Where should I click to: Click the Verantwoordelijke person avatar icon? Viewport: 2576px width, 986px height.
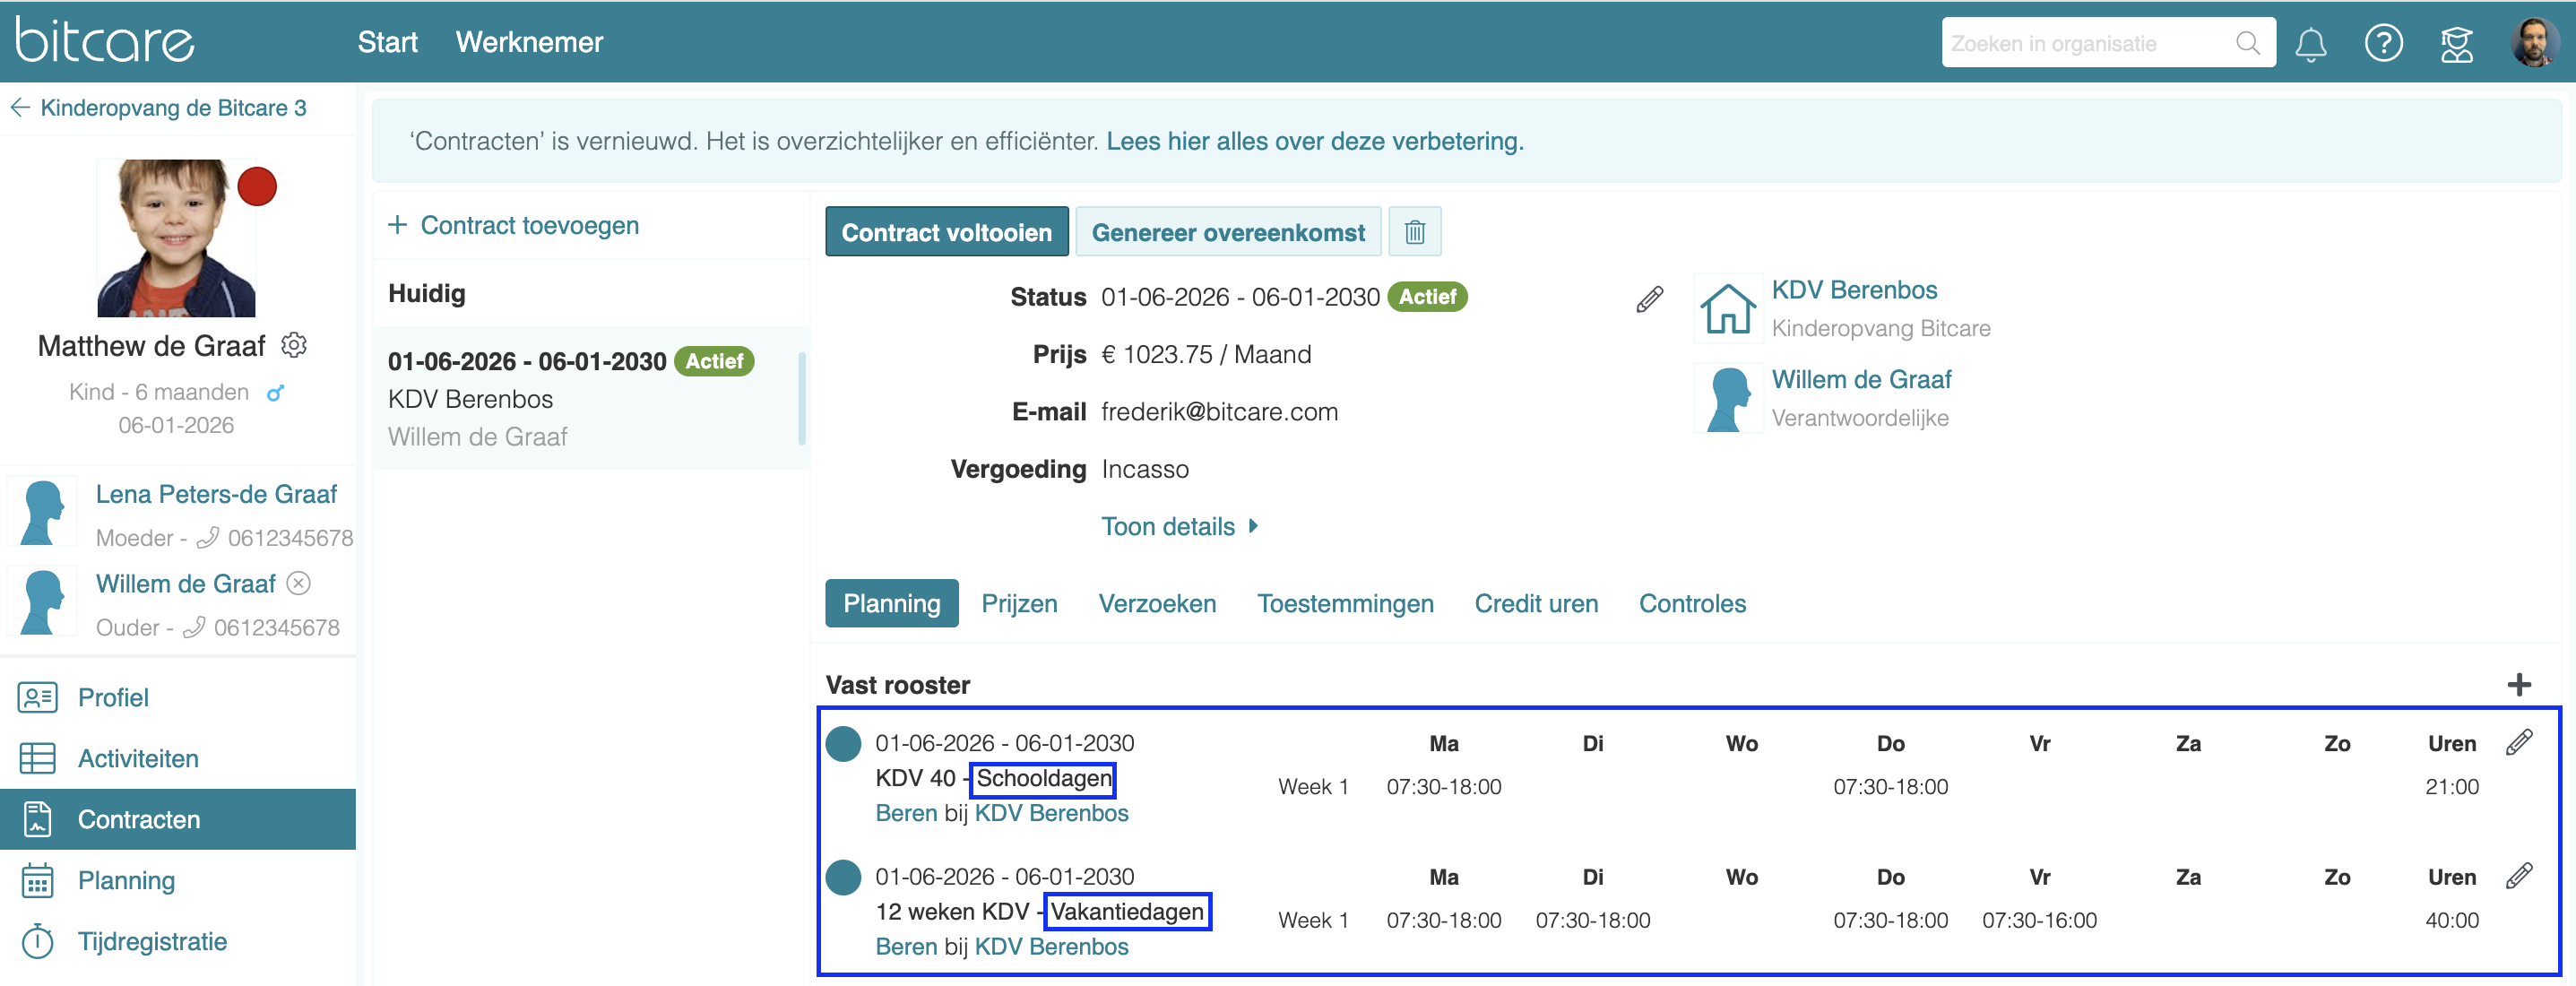point(1727,398)
